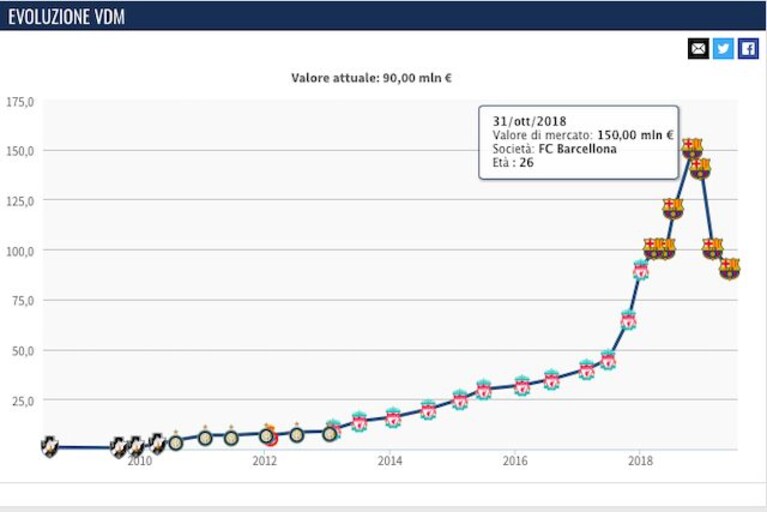Screen dimensions: 767x512
Task: Select Barcelona marker at 150 million peak
Action: [692, 149]
